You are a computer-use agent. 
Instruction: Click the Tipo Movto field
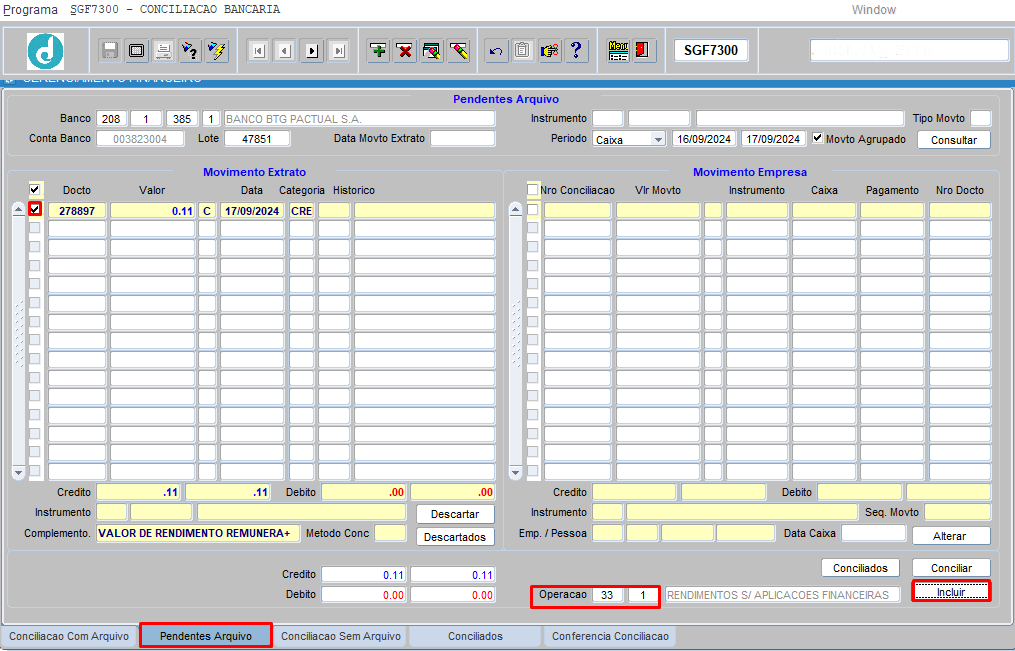[x=980, y=118]
